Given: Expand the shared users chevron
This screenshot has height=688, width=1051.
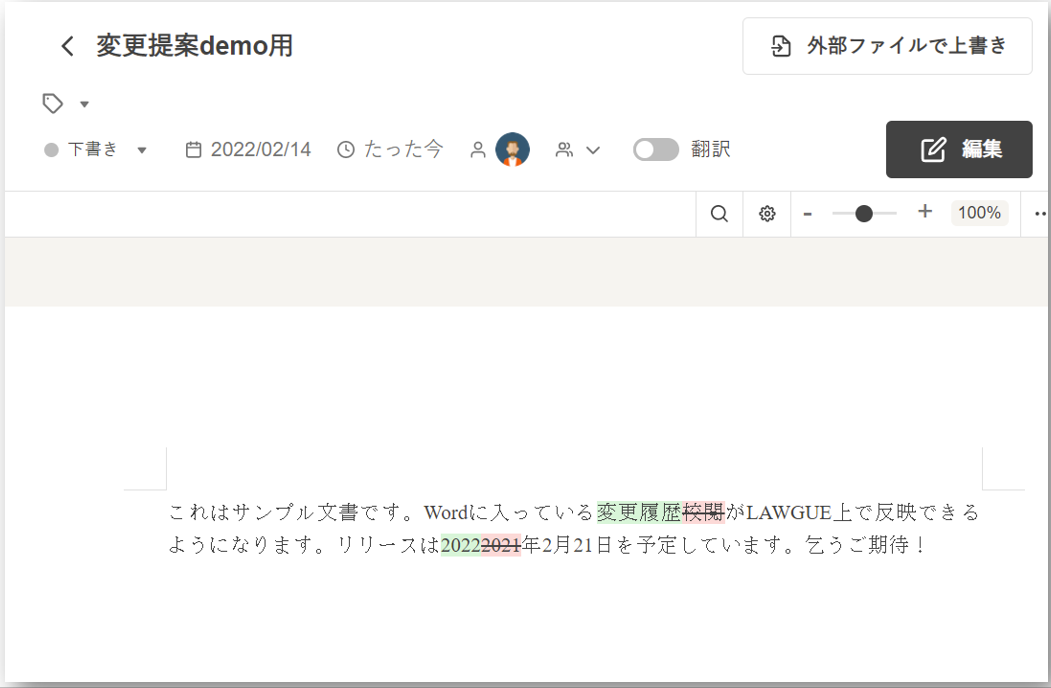Looking at the screenshot, I should tap(593, 150).
